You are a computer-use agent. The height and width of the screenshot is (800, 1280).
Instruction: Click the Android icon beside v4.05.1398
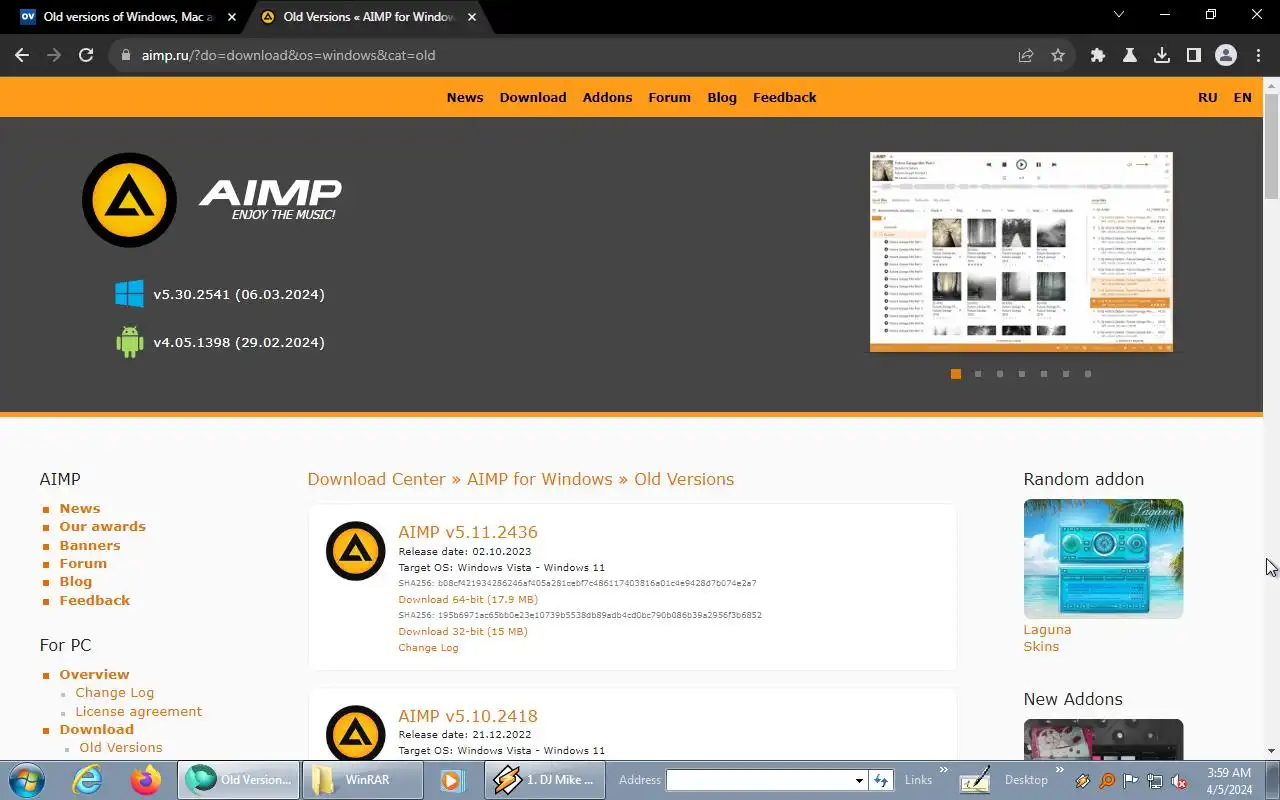tap(130, 342)
